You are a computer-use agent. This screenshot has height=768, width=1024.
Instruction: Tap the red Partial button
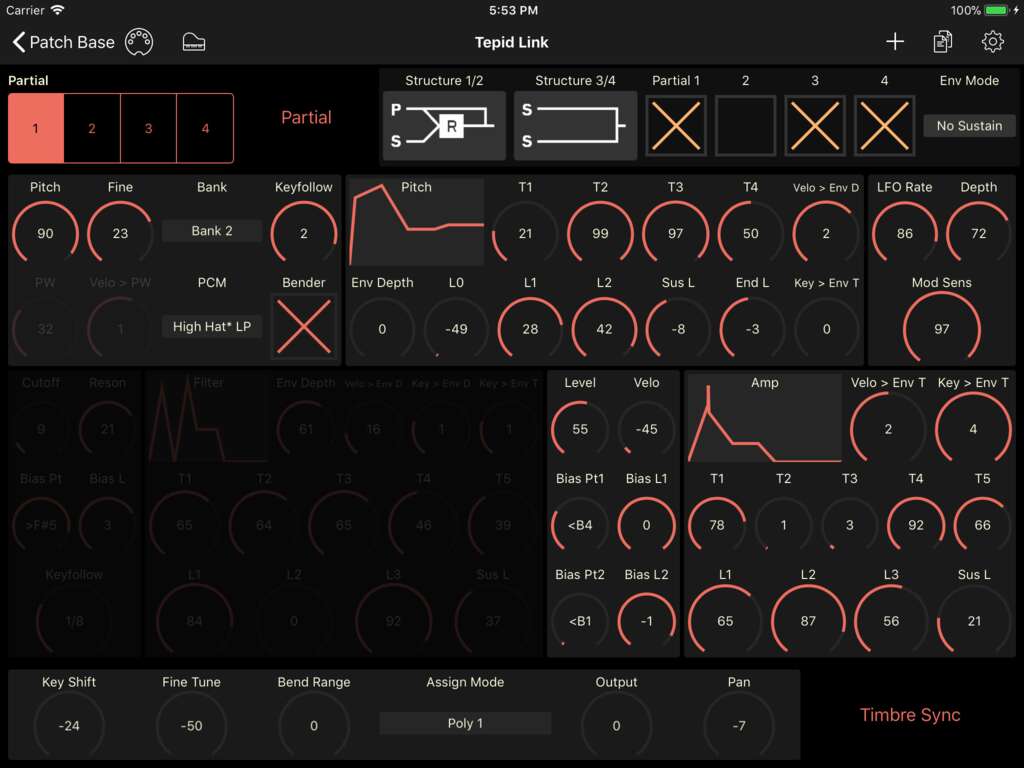coord(306,118)
